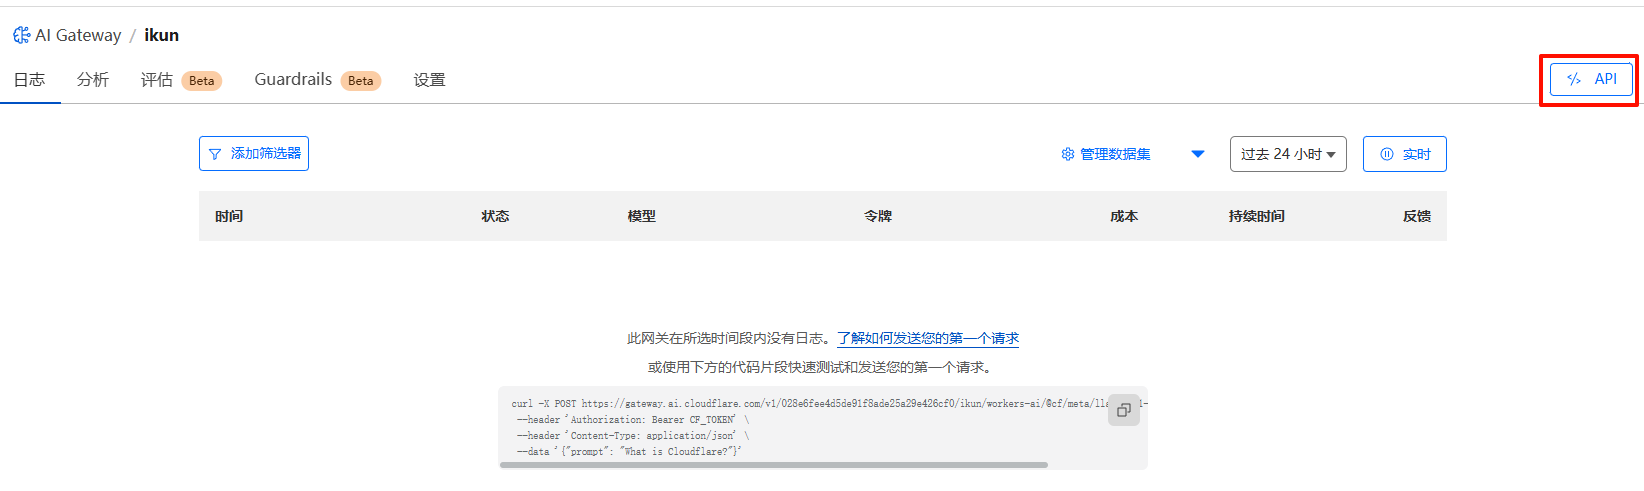The image size is (1644, 491).
Task: Click the Content-Type header line in snippet
Action: [632, 436]
